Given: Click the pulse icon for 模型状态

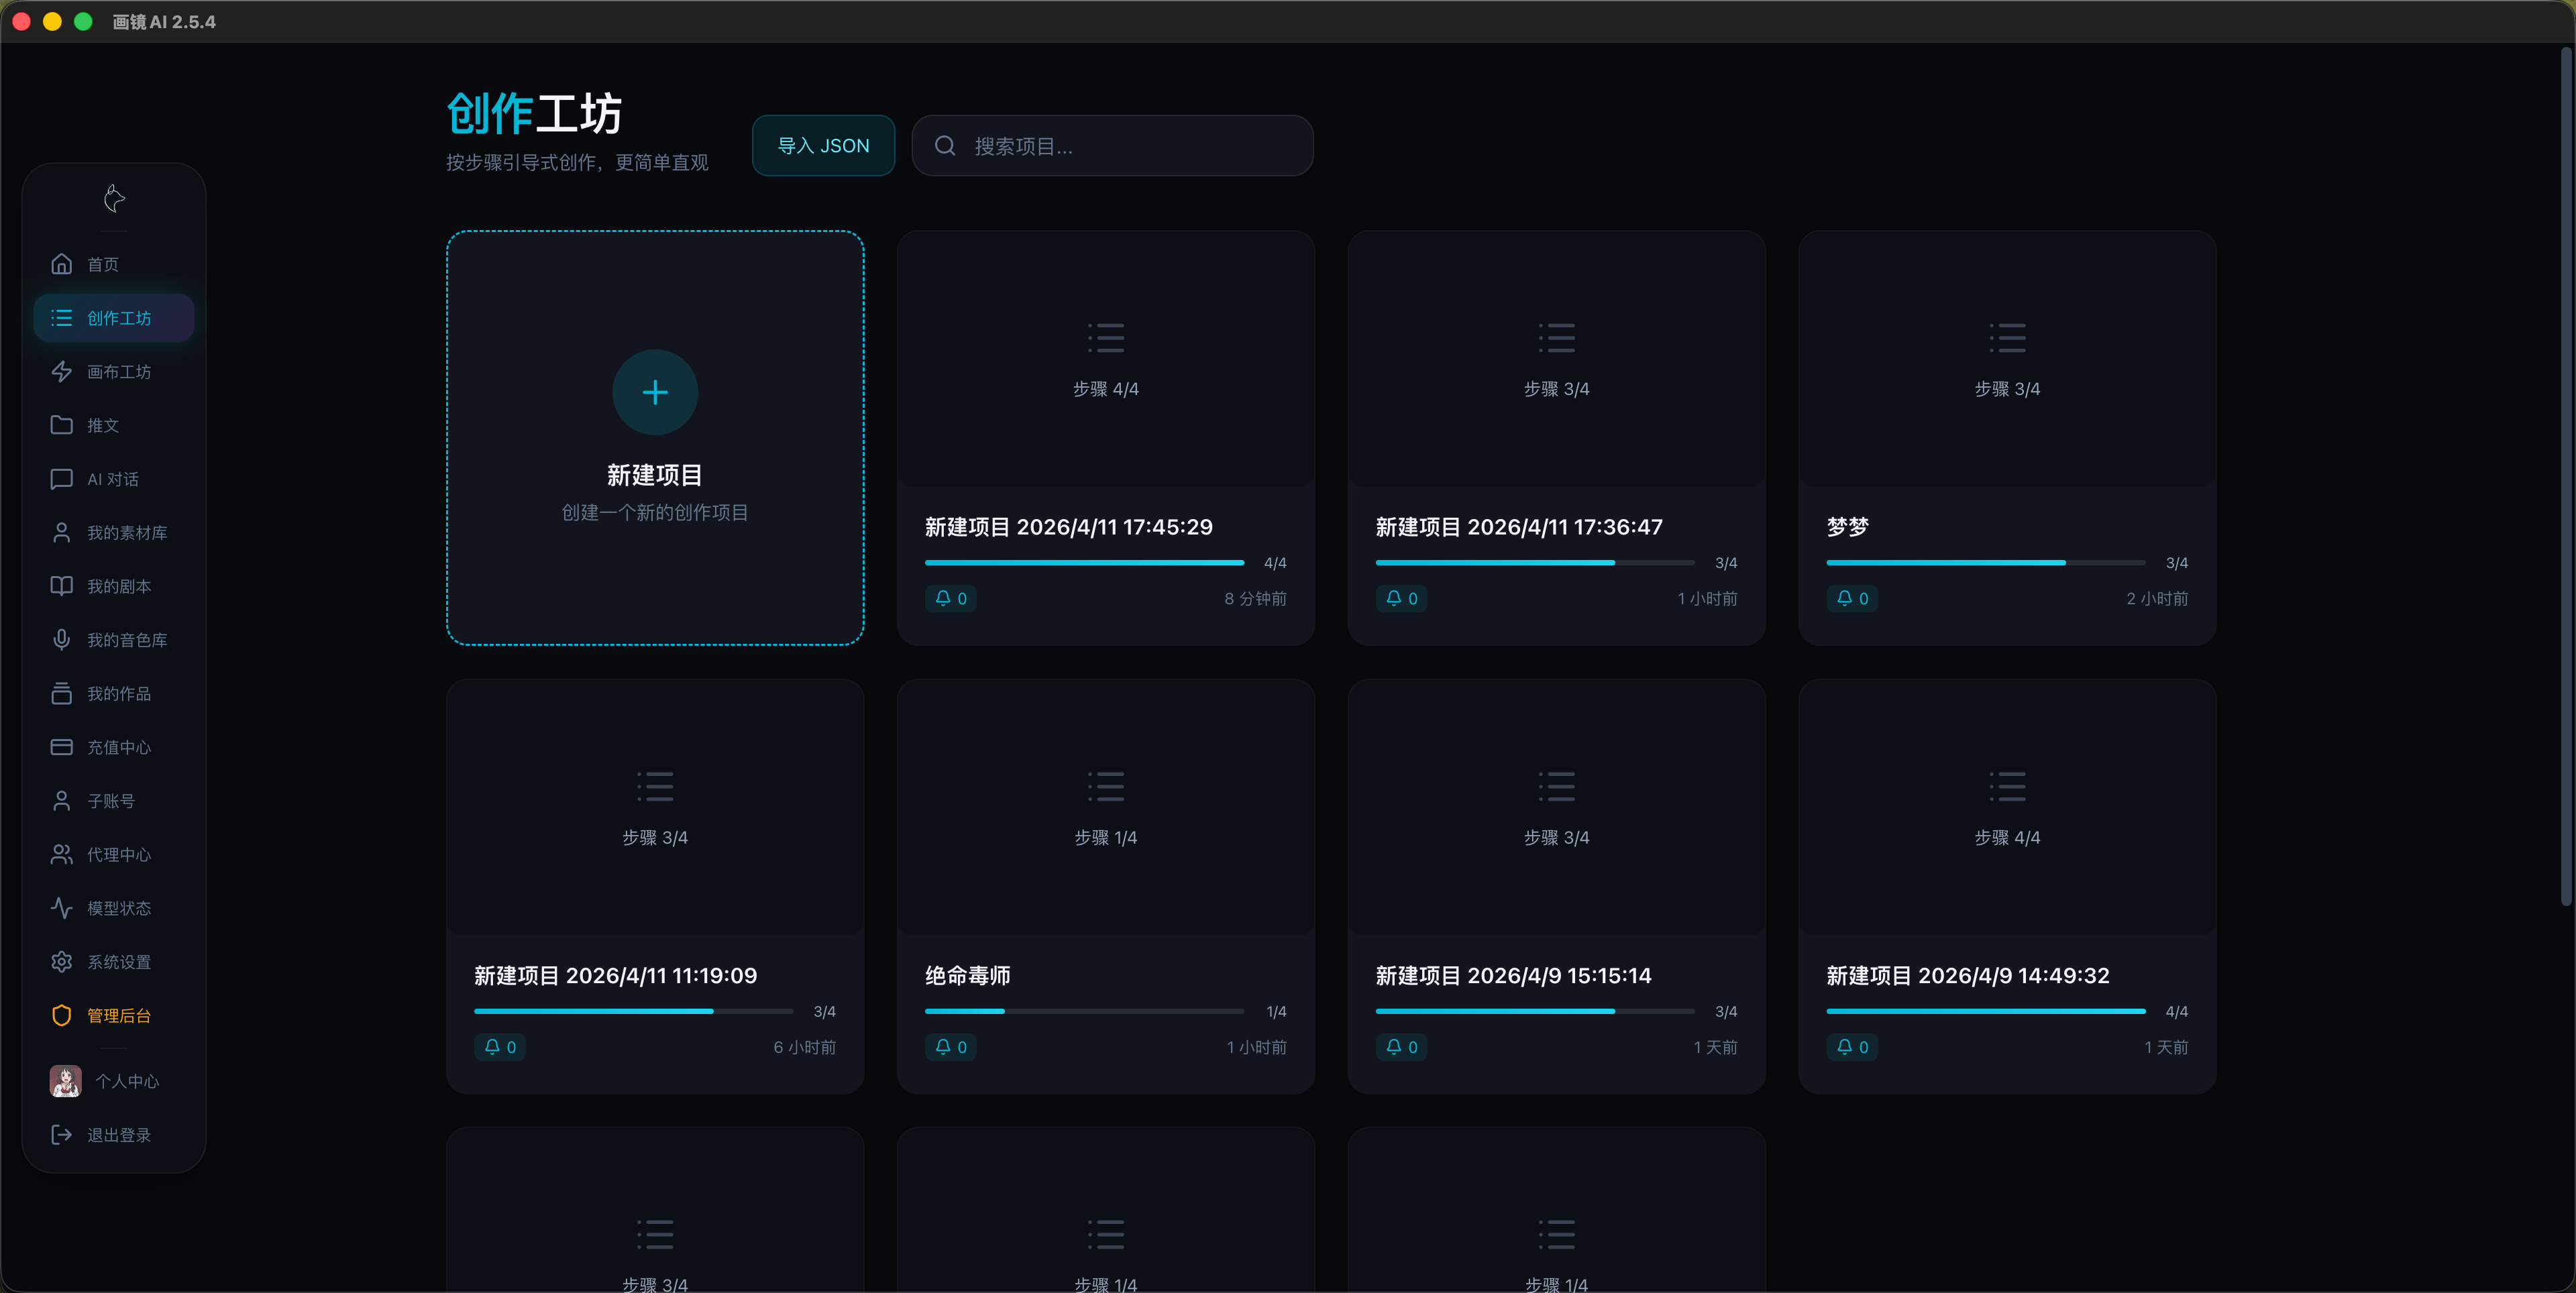Looking at the screenshot, I should tap(62, 908).
